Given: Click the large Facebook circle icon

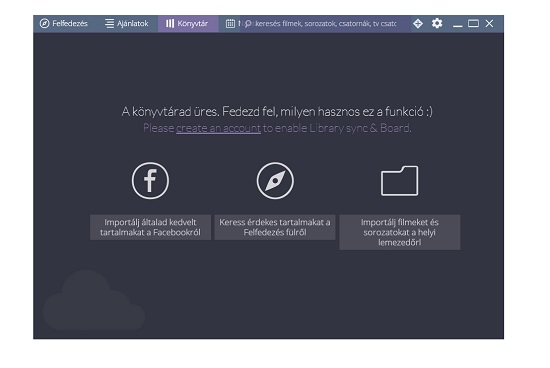Looking at the screenshot, I should click(150, 181).
